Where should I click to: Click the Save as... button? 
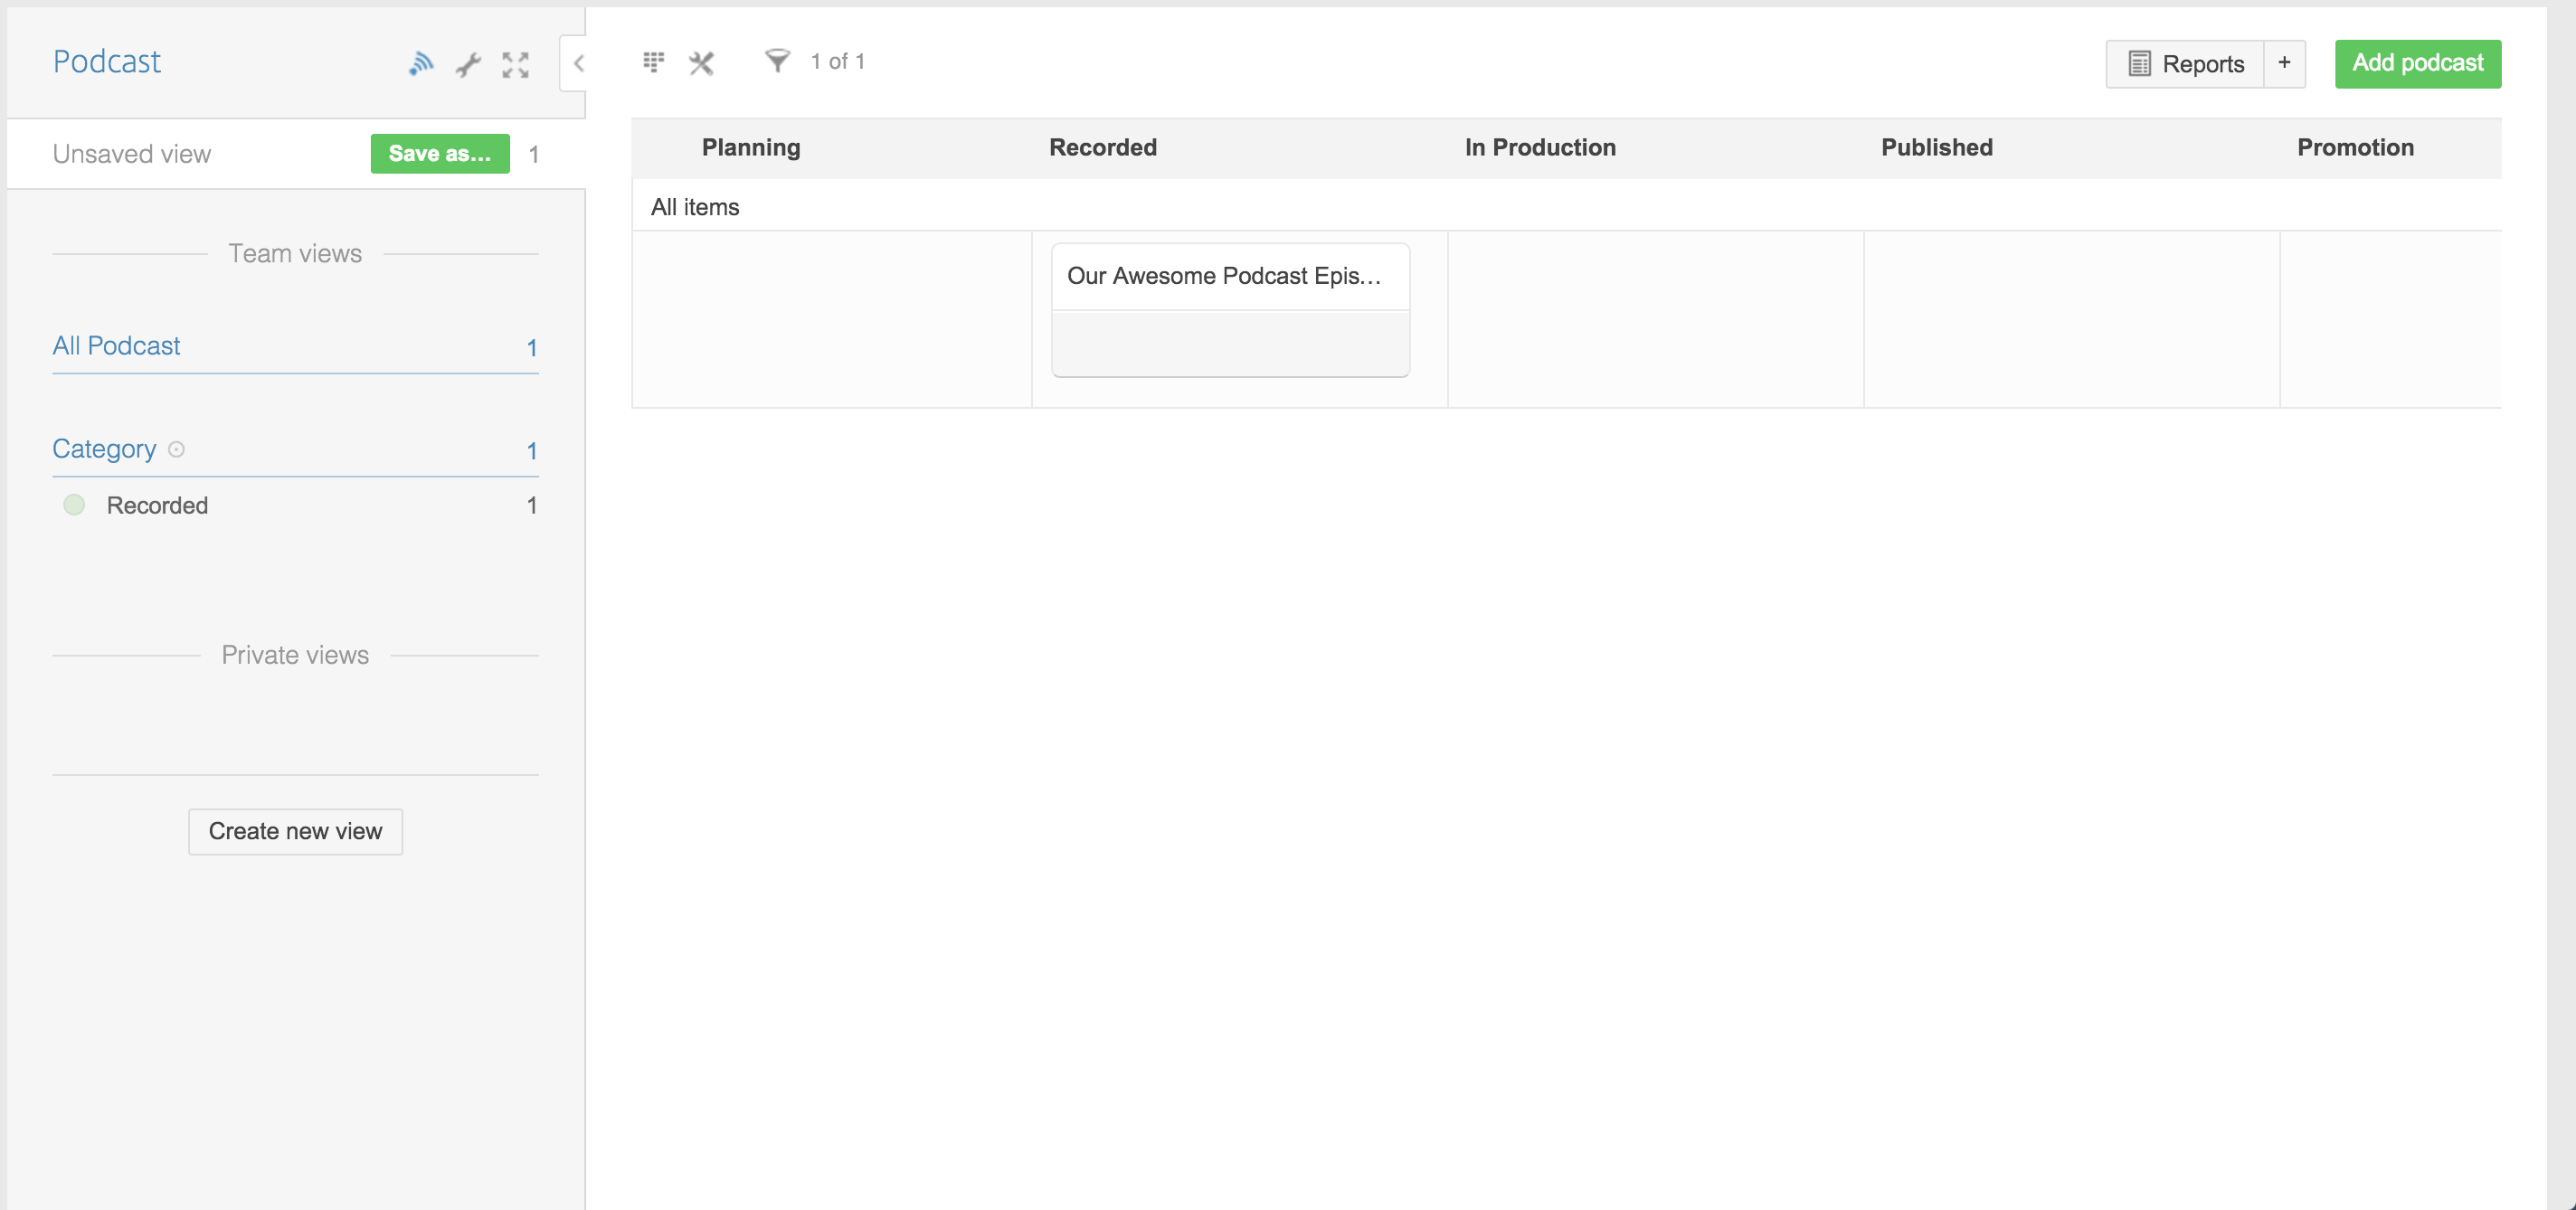[439, 154]
